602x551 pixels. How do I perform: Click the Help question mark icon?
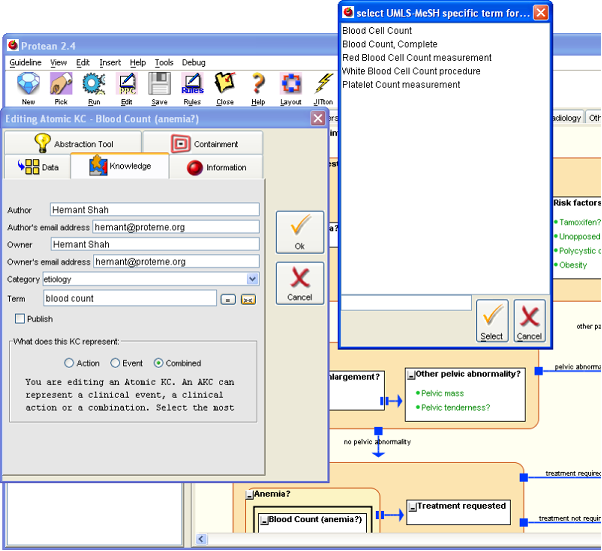(258, 84)
